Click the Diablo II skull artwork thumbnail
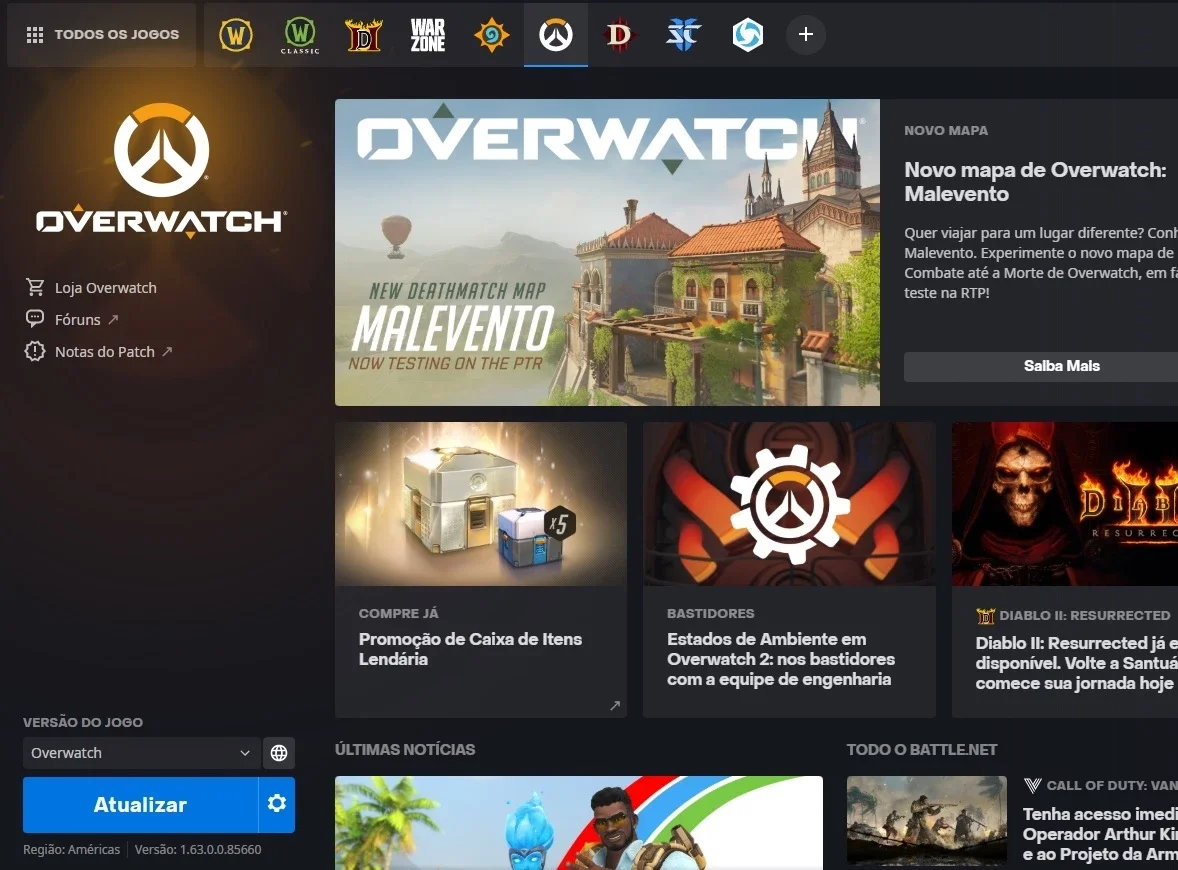This screenshot has height=870, width=1178. (1065, 503)
